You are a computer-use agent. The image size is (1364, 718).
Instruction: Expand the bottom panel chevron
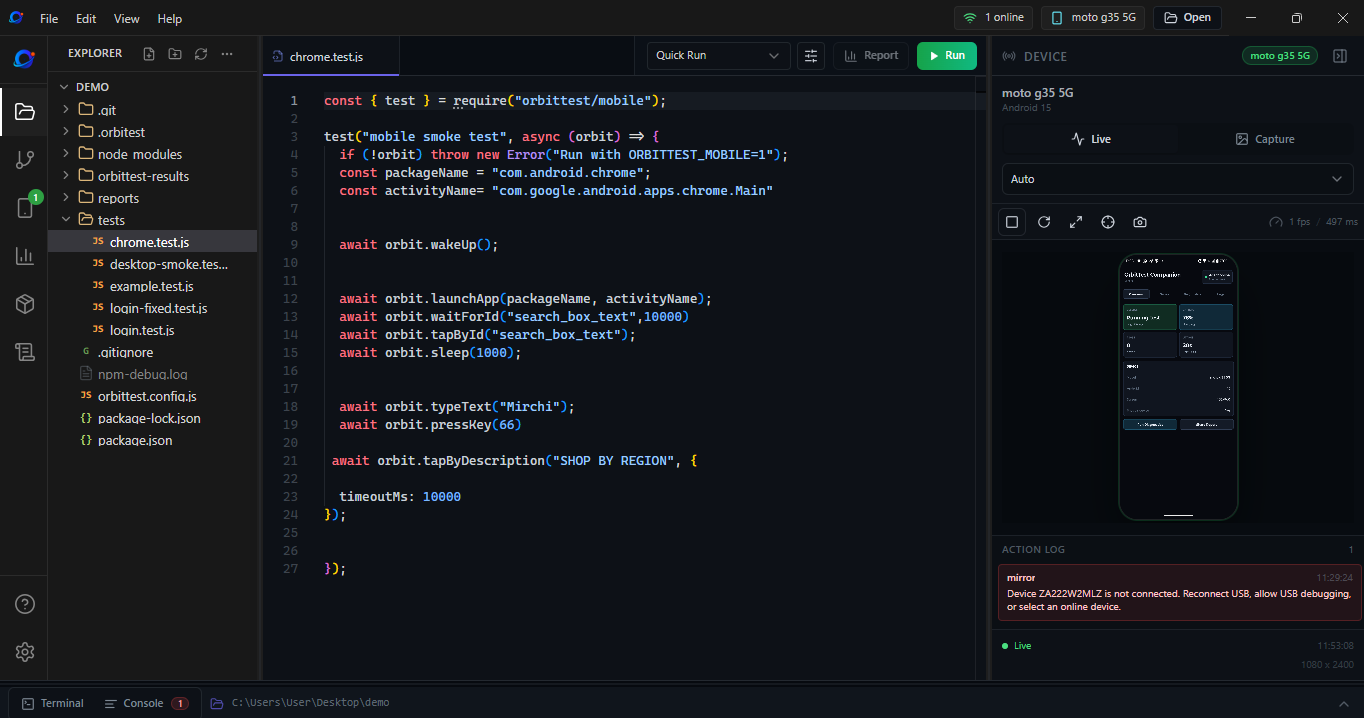click(x=1343, y=703)
